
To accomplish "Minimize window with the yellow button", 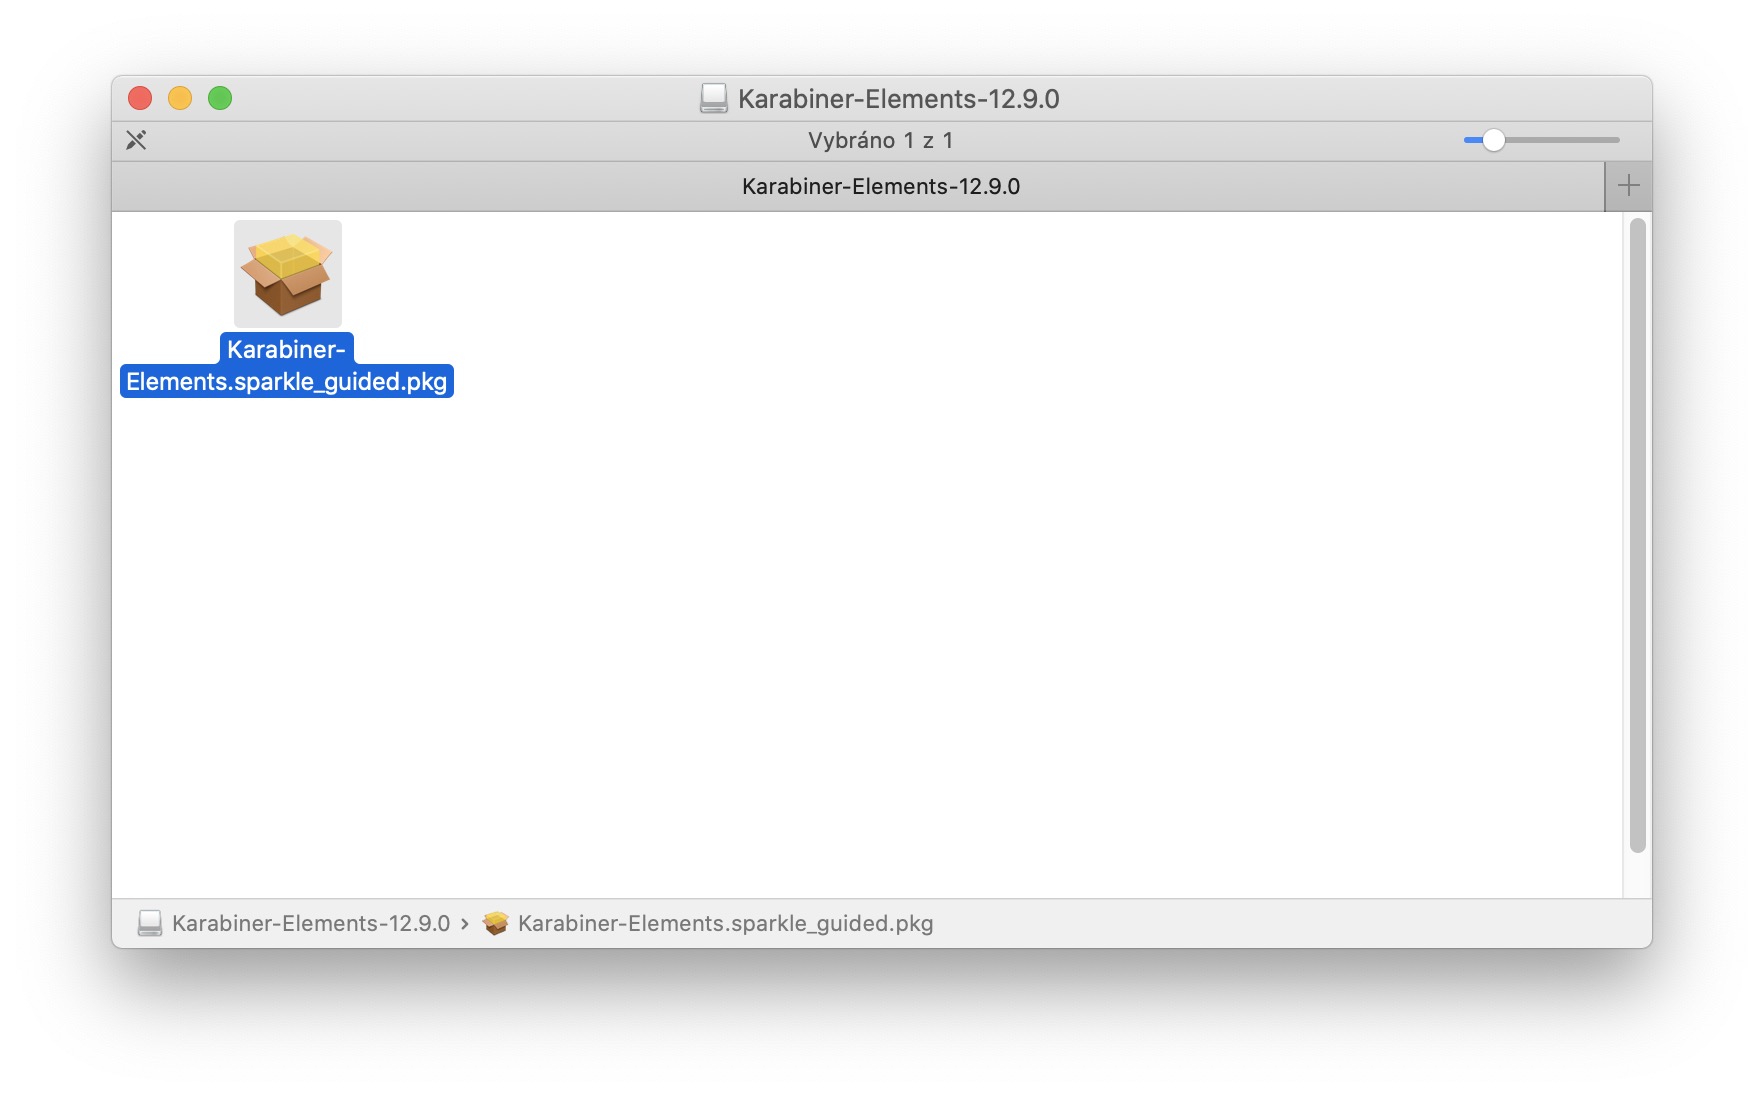I will point(180,98).
